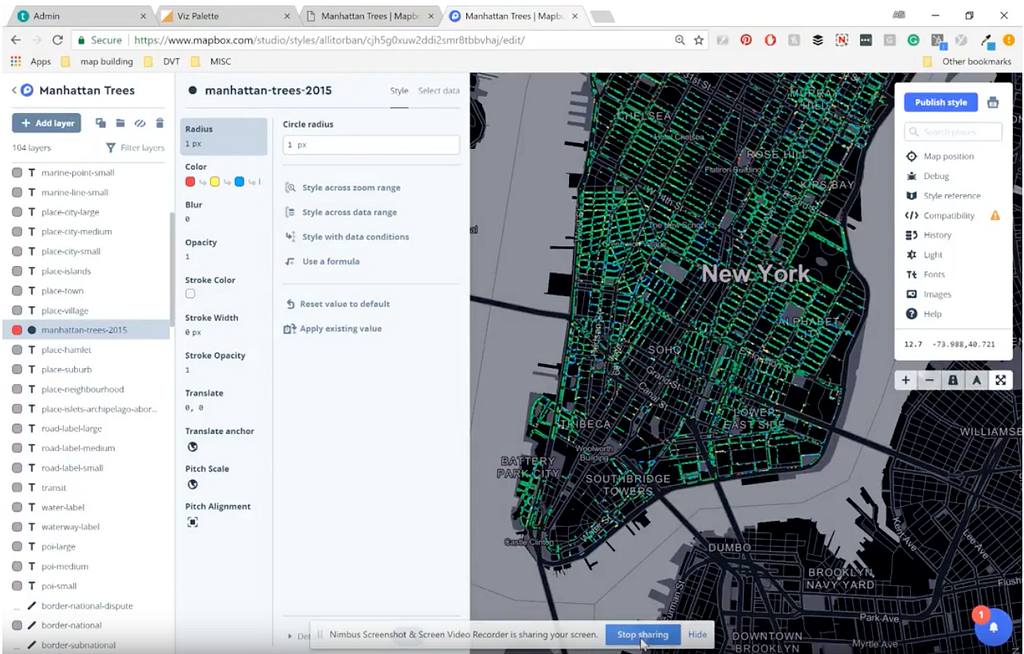Screen dimensions: 1024x654
Task: Click the print icon next to Publish style
Action: pyautogui.click(x=993, y=103)
